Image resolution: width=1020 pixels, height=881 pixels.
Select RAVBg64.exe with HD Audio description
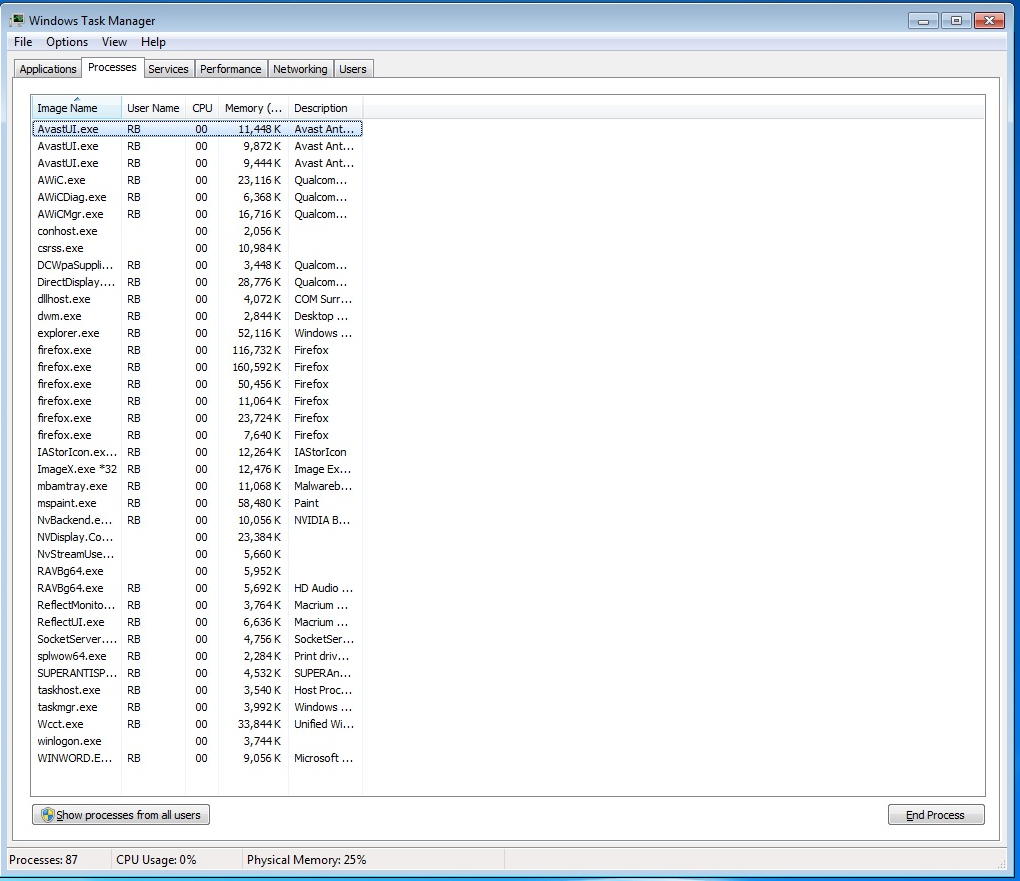pyautogui.click(x=197, y=588)
